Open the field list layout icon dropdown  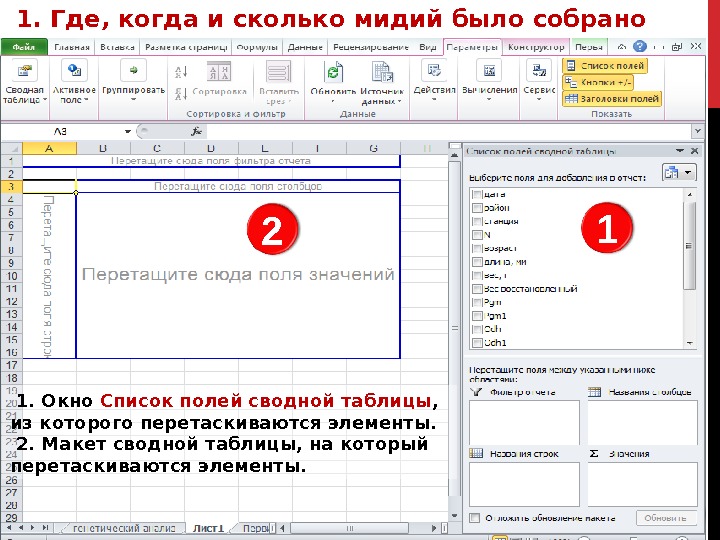(679, 173)
